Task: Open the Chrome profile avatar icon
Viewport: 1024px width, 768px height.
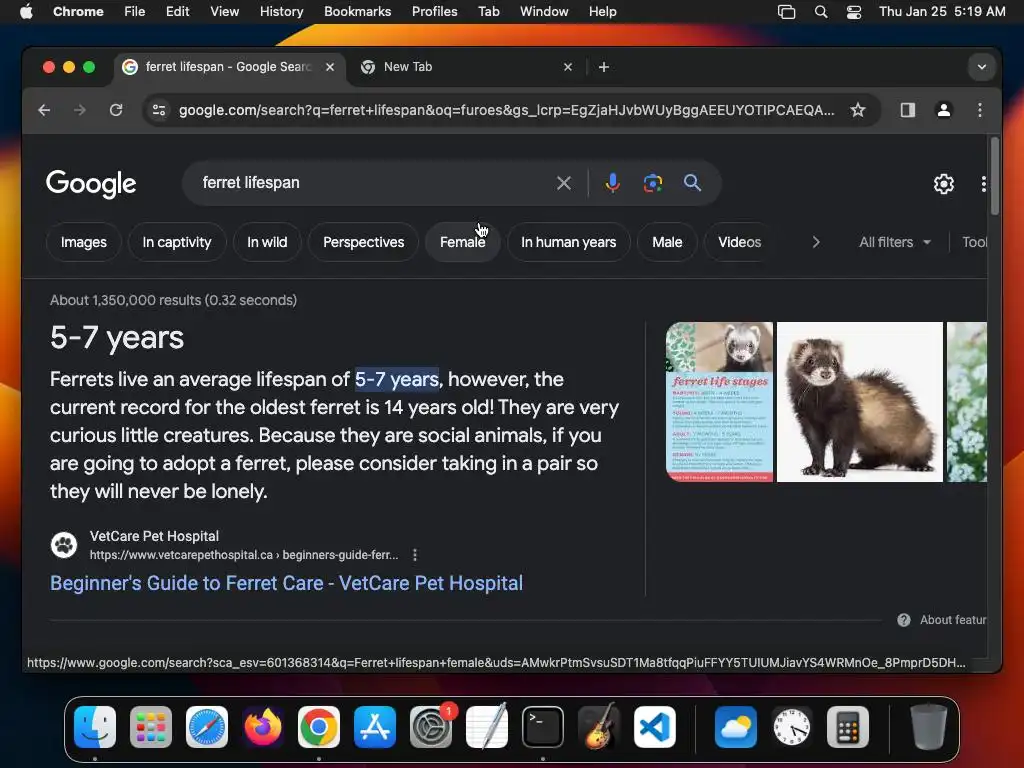Action: [944, 110]
